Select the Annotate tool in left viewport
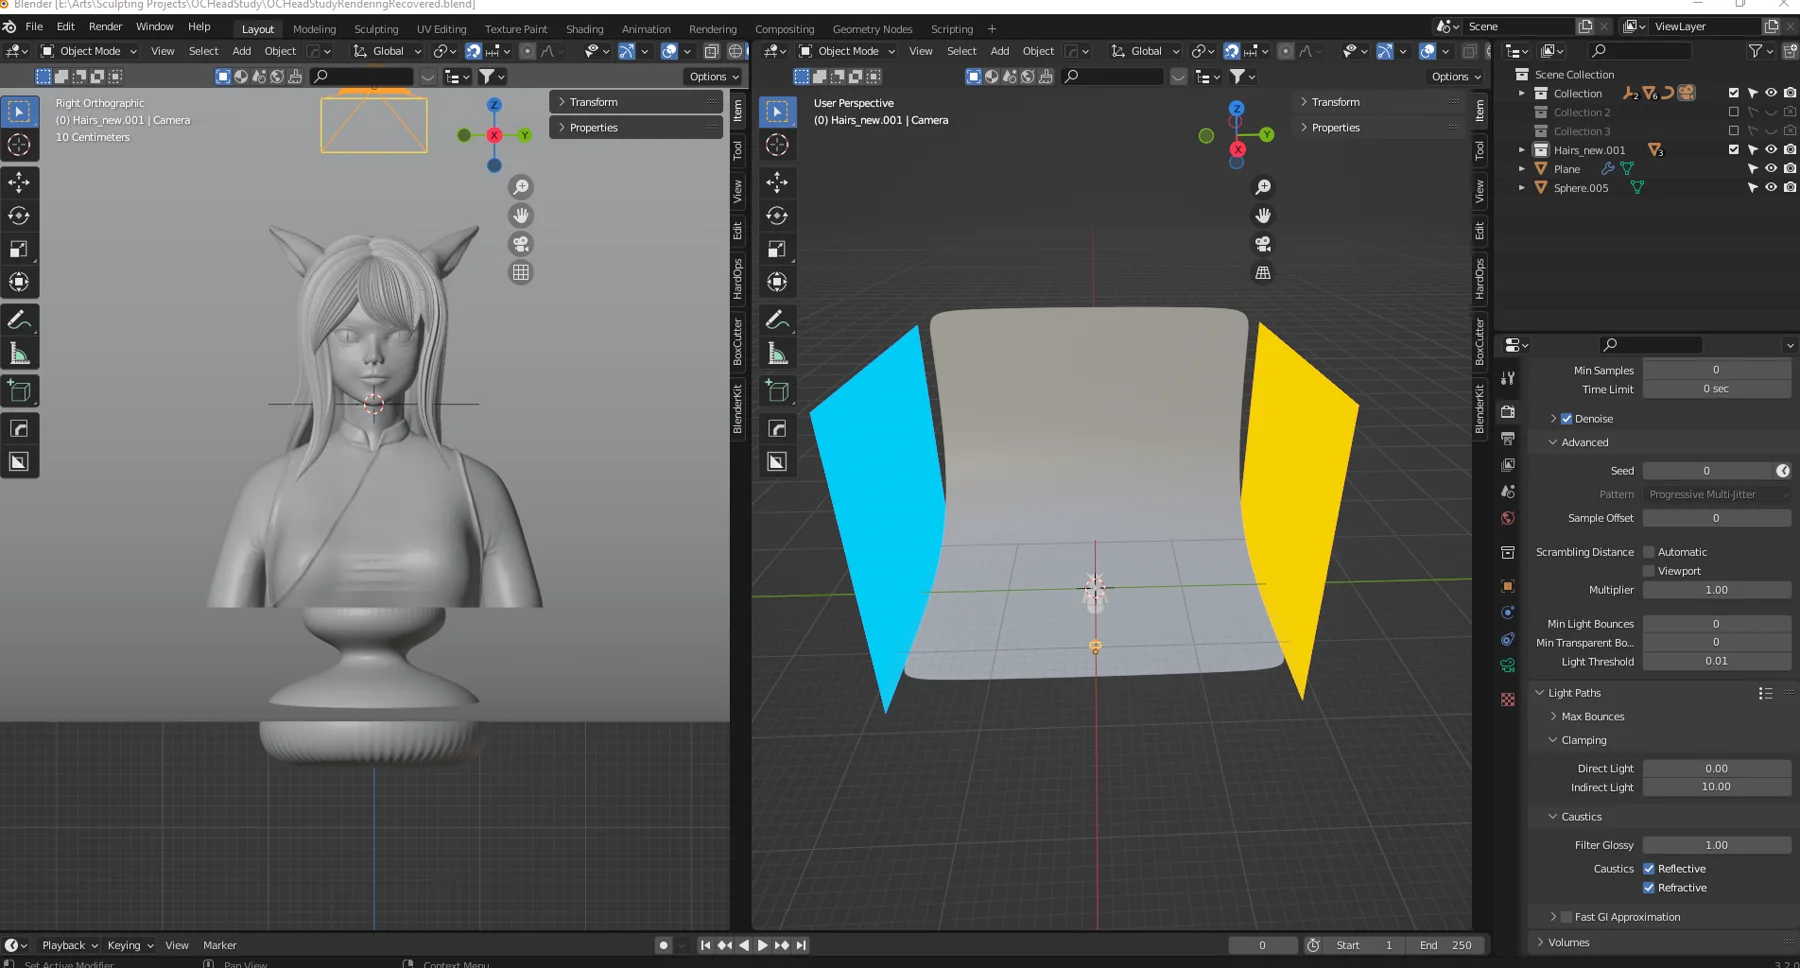This screenshot has height=968, width=1800. coord(19,320)
